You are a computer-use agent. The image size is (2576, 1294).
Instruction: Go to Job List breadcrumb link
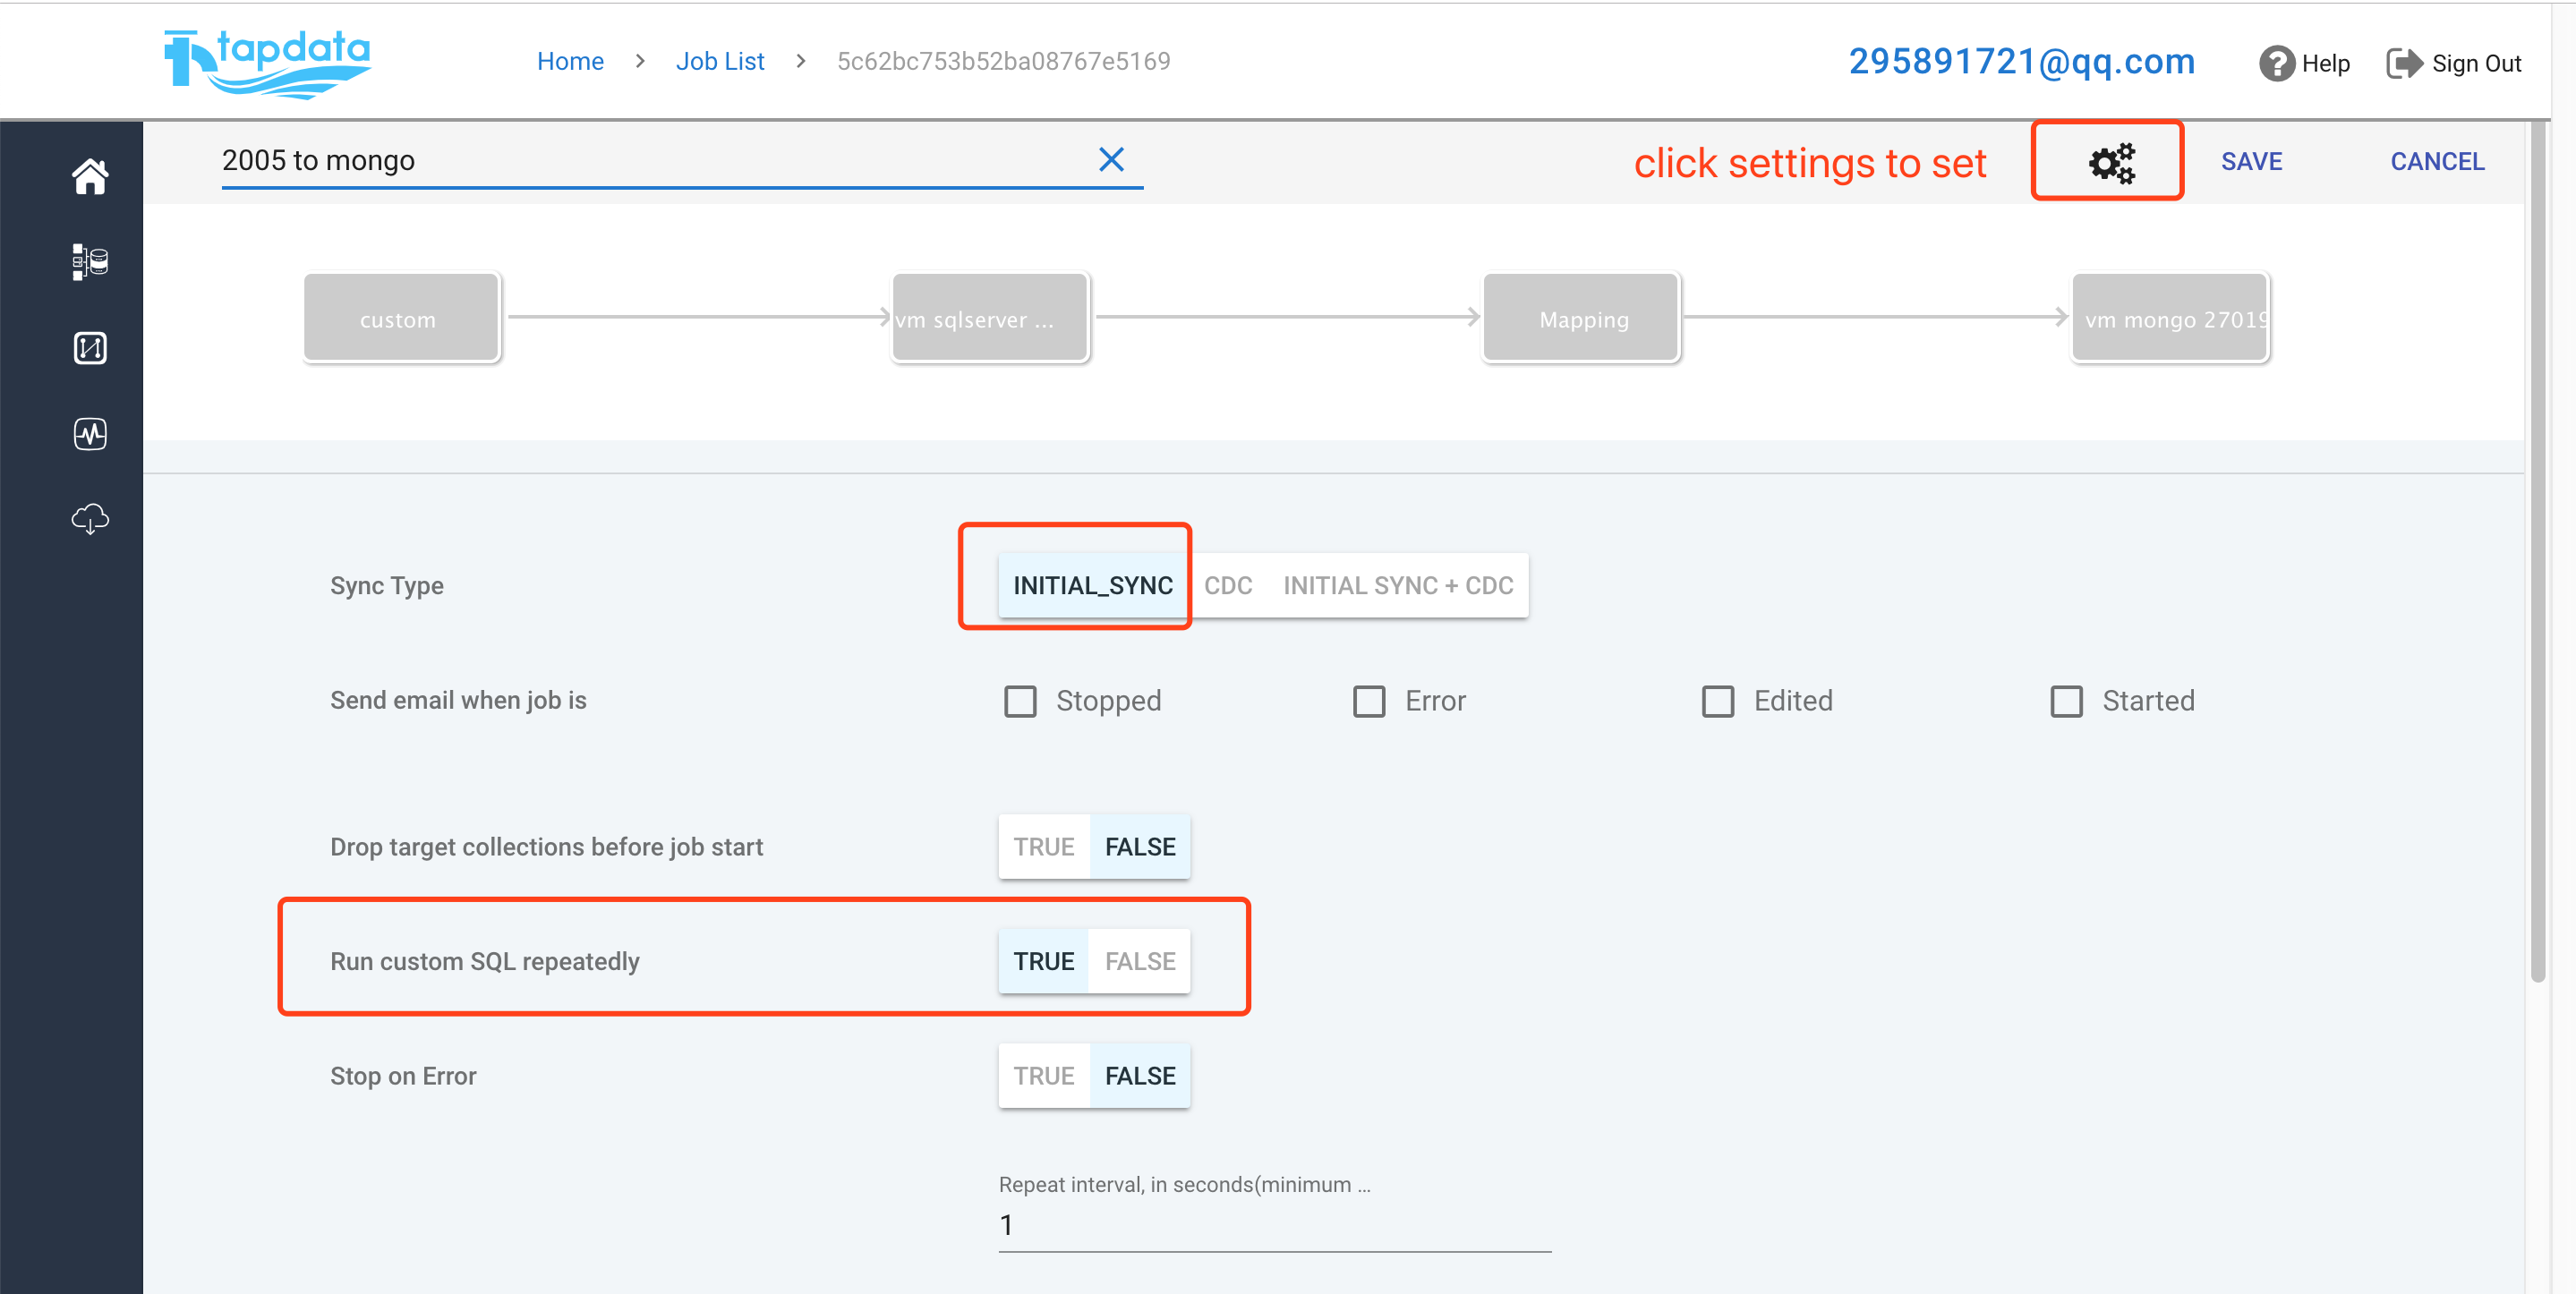coord(720,61)
